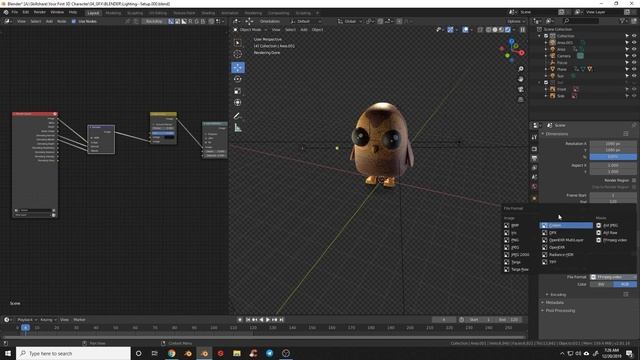Jump to the timeline end frame button
The width and height of the screenshot is (640, 360).
282,320
